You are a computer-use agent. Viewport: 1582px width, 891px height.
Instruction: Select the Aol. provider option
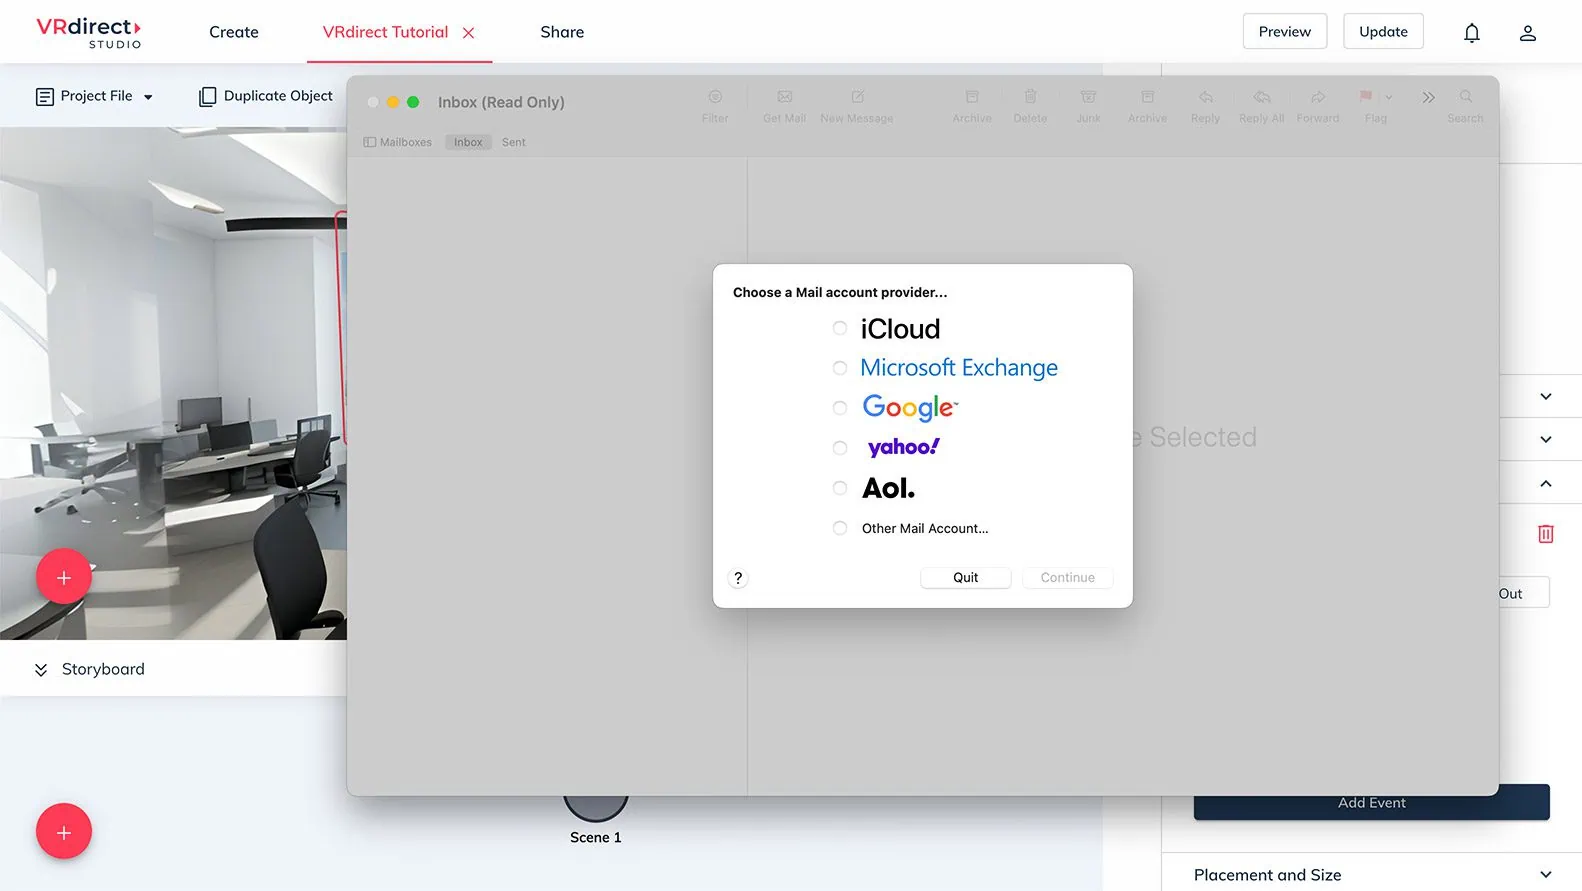840,488
